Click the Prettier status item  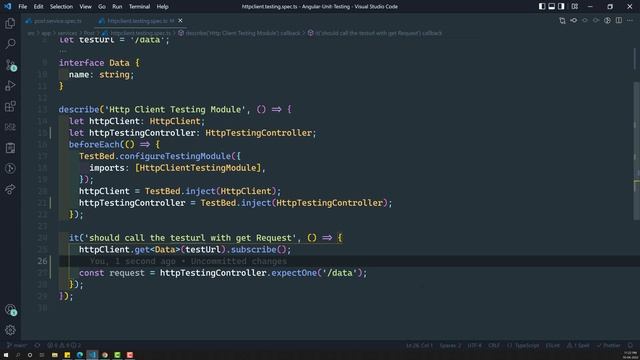coord(609,345)
